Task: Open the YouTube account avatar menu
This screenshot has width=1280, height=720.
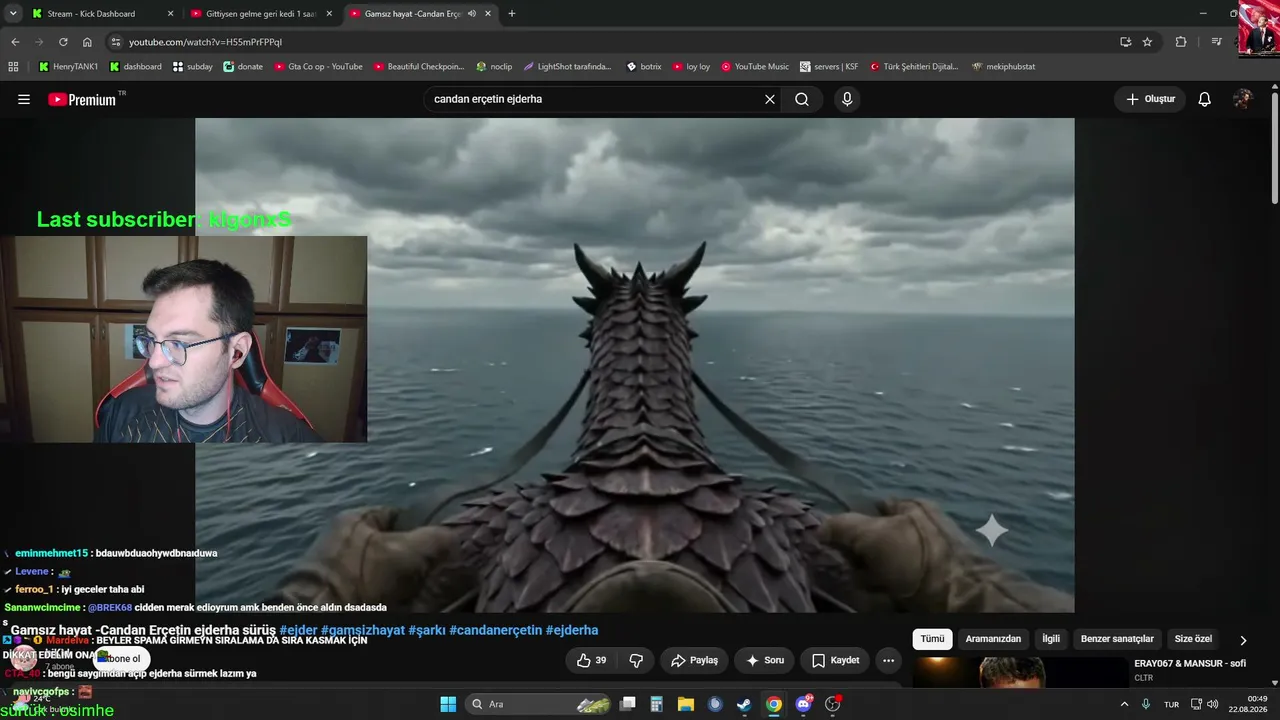Action: click(1243, 99)
